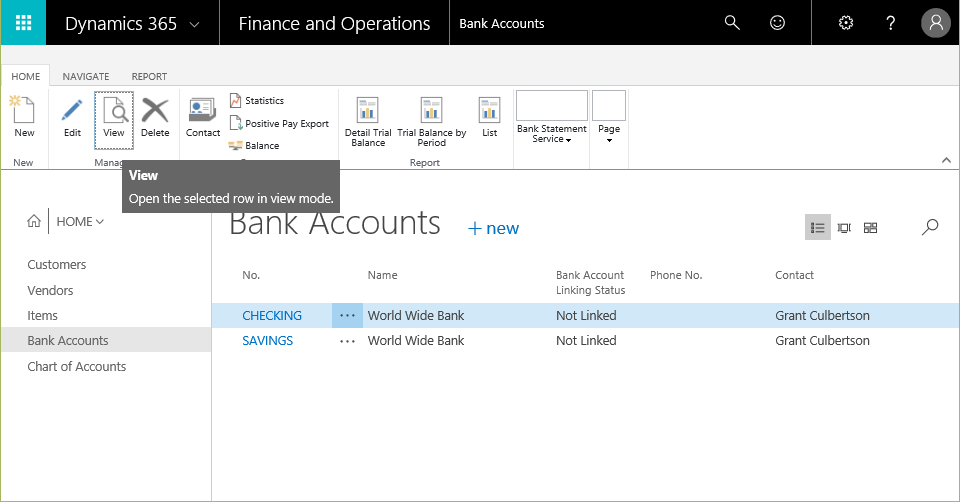Open the app launcher waffle icon
The height and width of the screenshot is (502, 960).
point(23,23)
